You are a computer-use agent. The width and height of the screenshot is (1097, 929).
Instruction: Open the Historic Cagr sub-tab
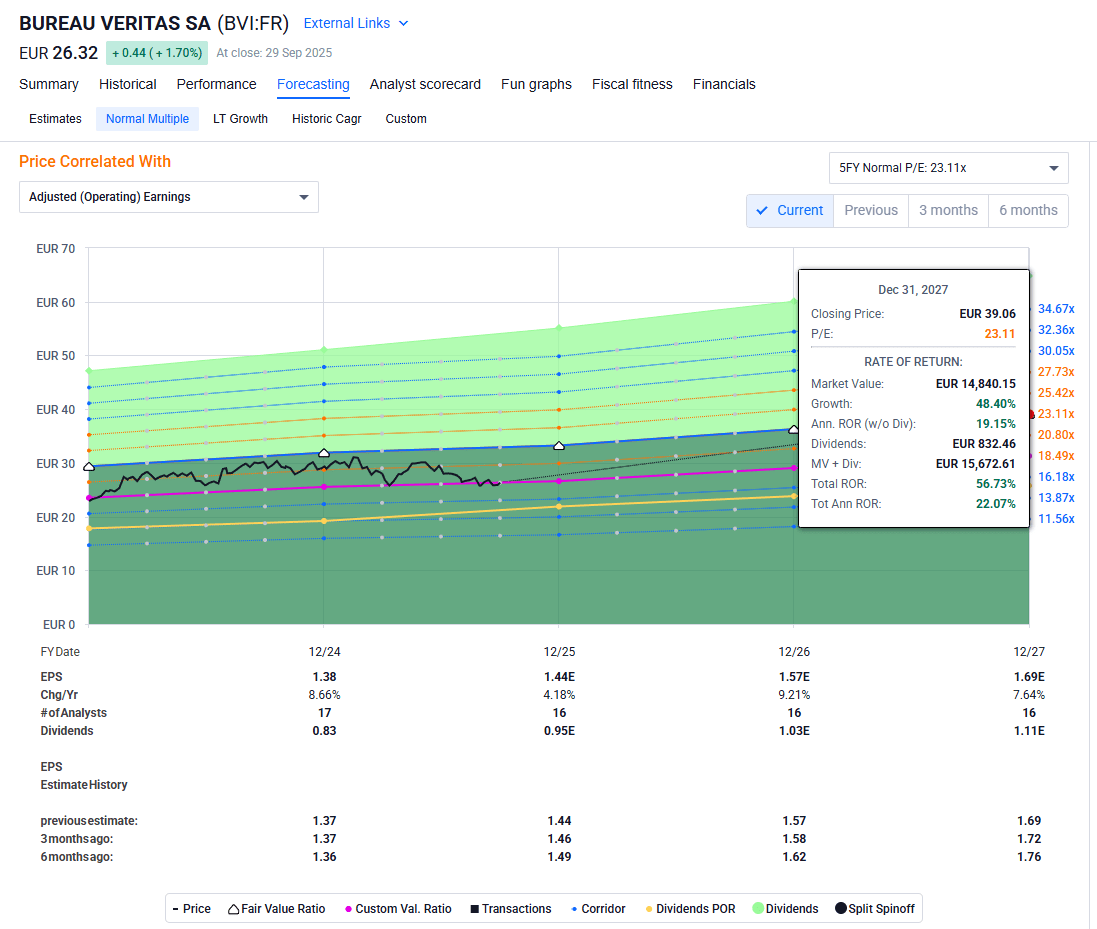(x=326, y=118)
